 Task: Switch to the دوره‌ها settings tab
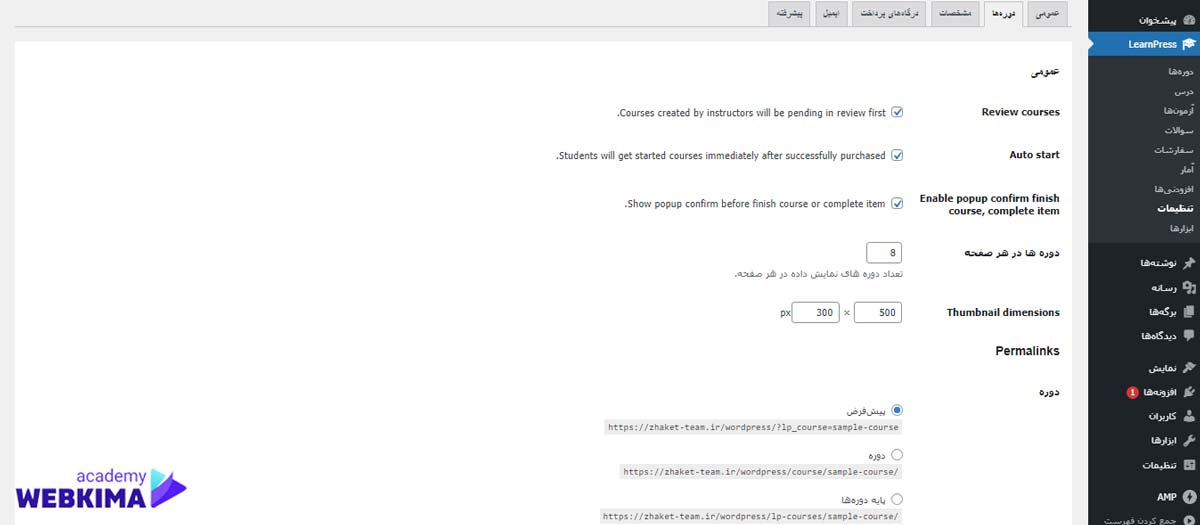click(1002, 14)
